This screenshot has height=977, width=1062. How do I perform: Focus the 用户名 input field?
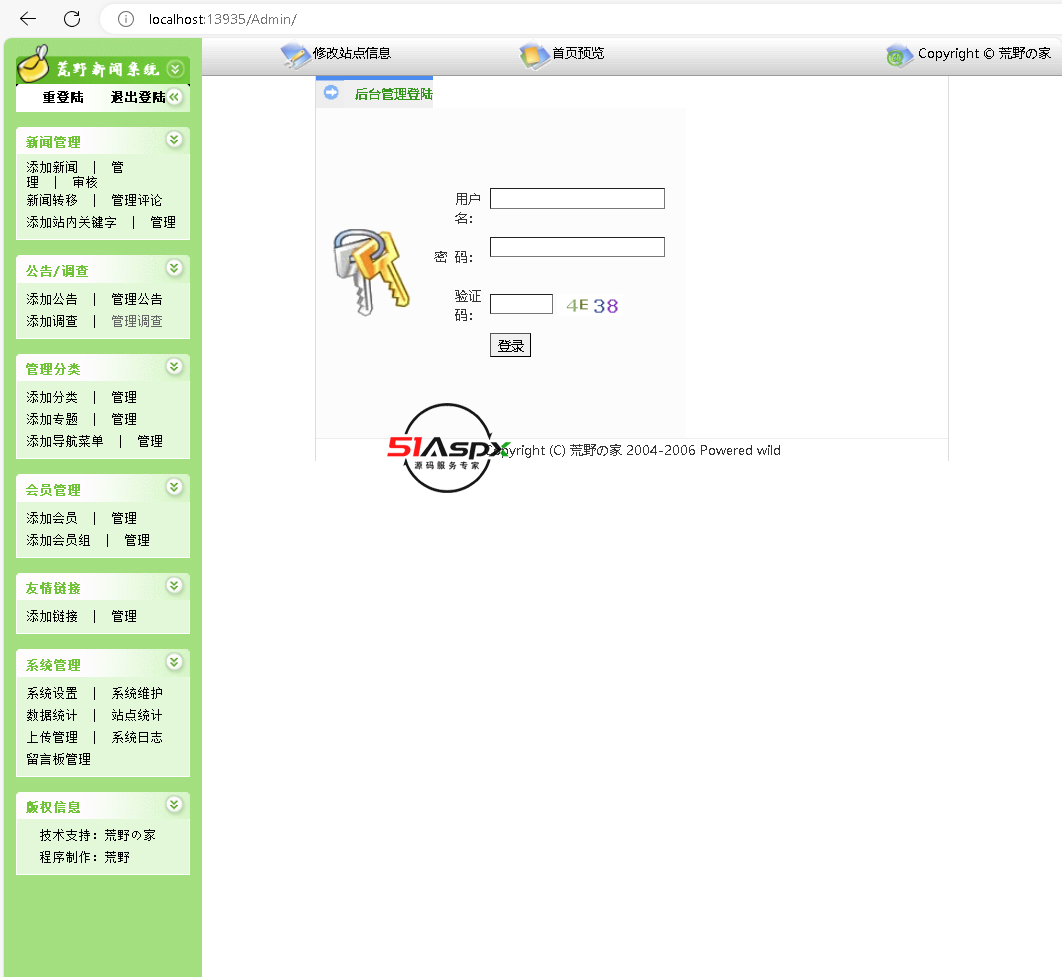577,198
